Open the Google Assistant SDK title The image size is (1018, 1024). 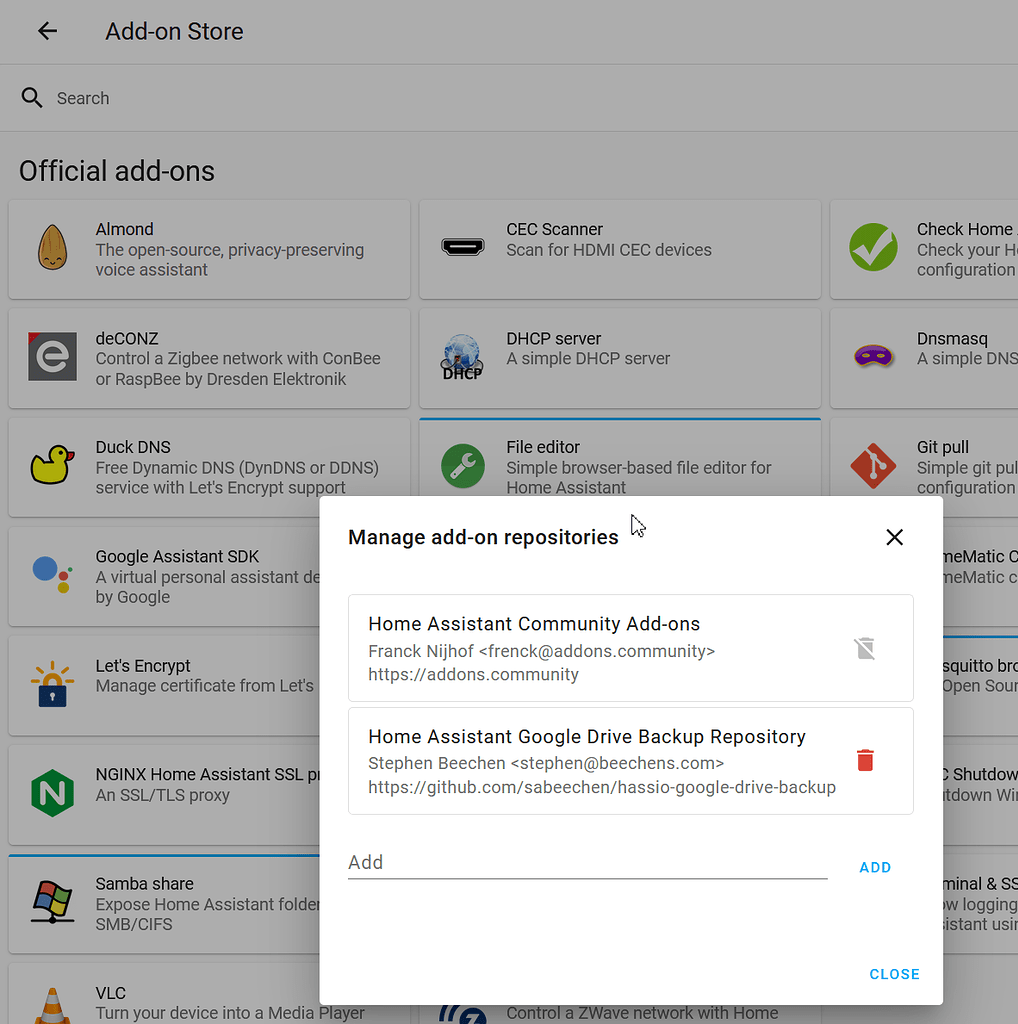[x=177, y=556]
